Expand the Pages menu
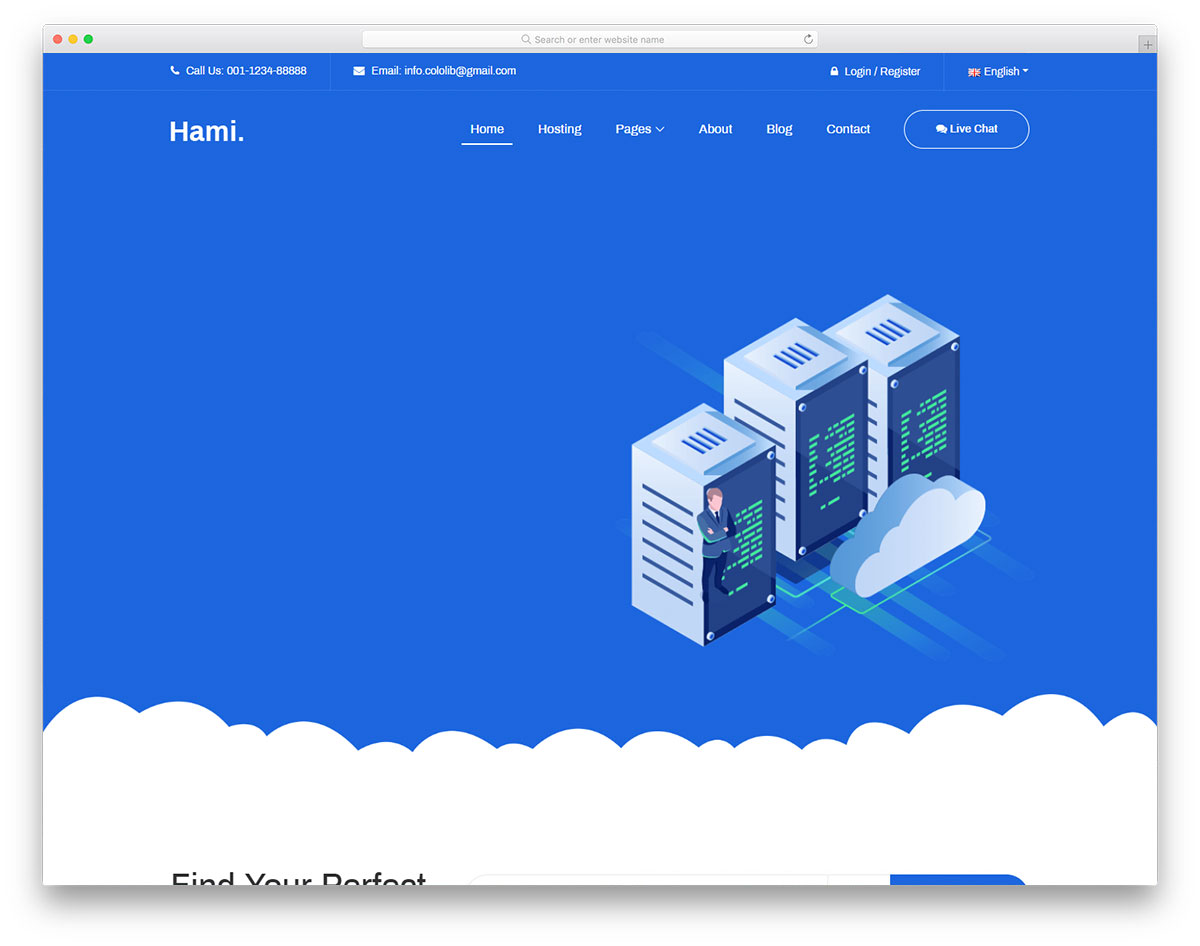The image size is (1200, 946). click(640, 129)
